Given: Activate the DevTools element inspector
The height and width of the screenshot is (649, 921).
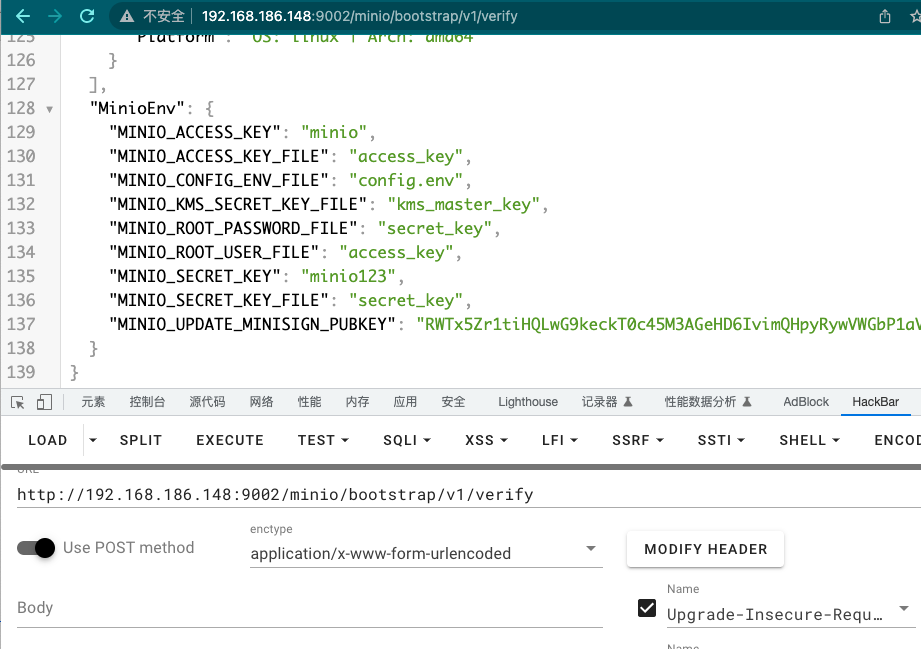Looking at the screenshot, I should coord(18,402).
